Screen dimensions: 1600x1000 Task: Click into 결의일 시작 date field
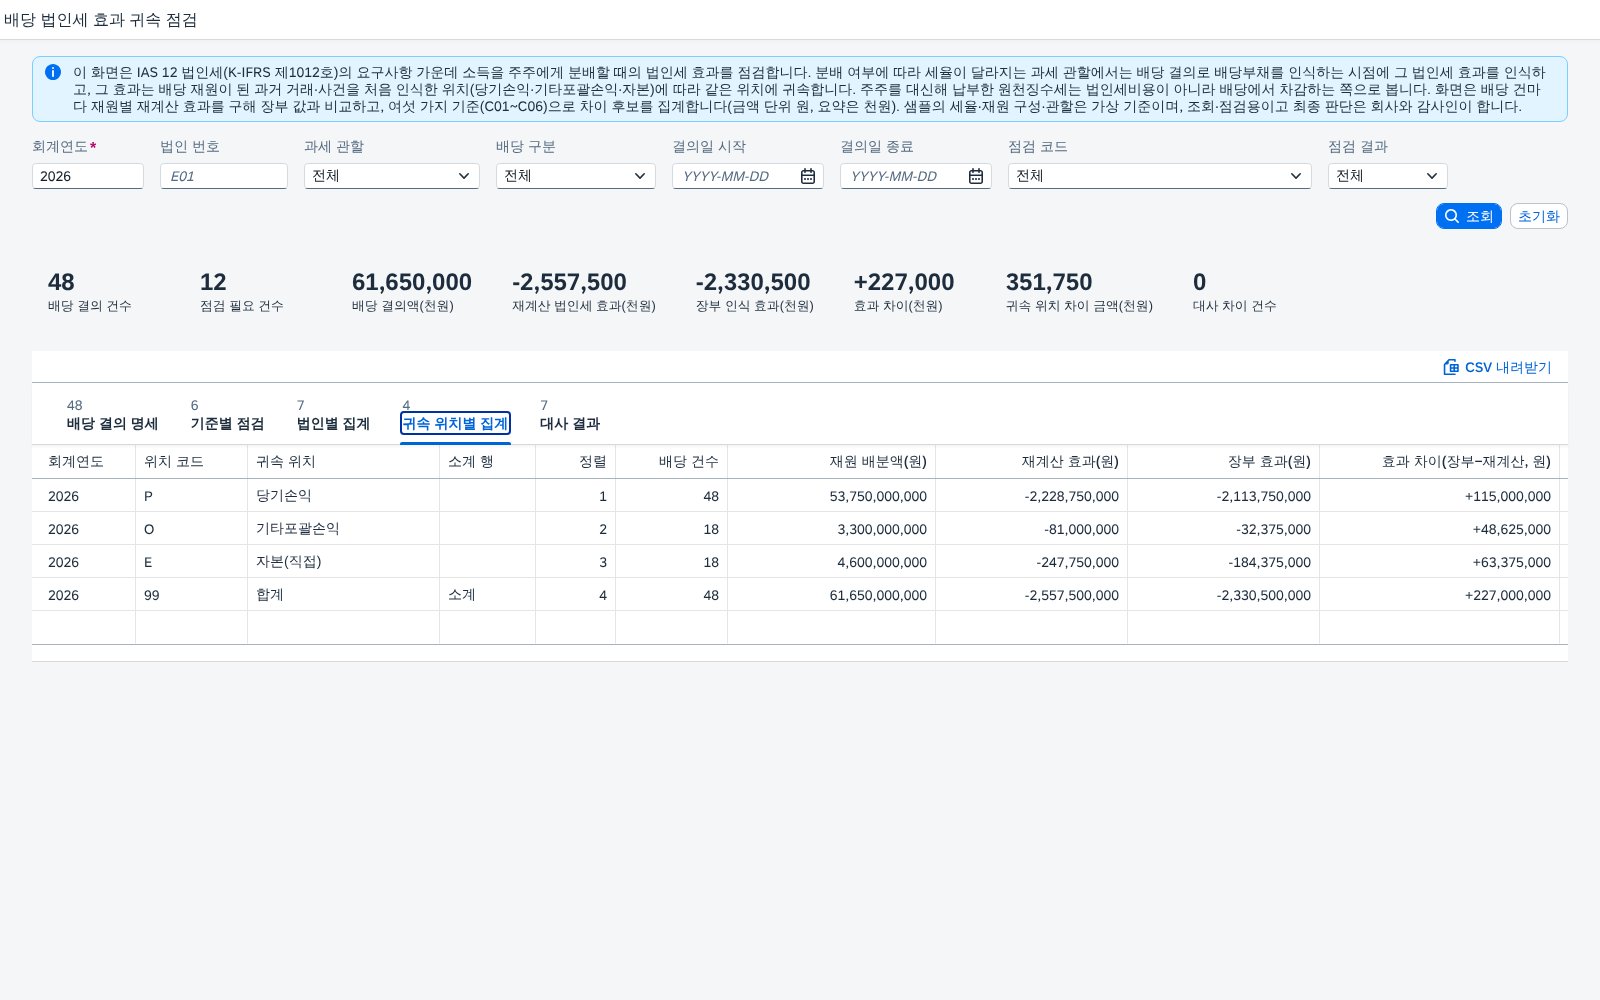tap(736, 176)
